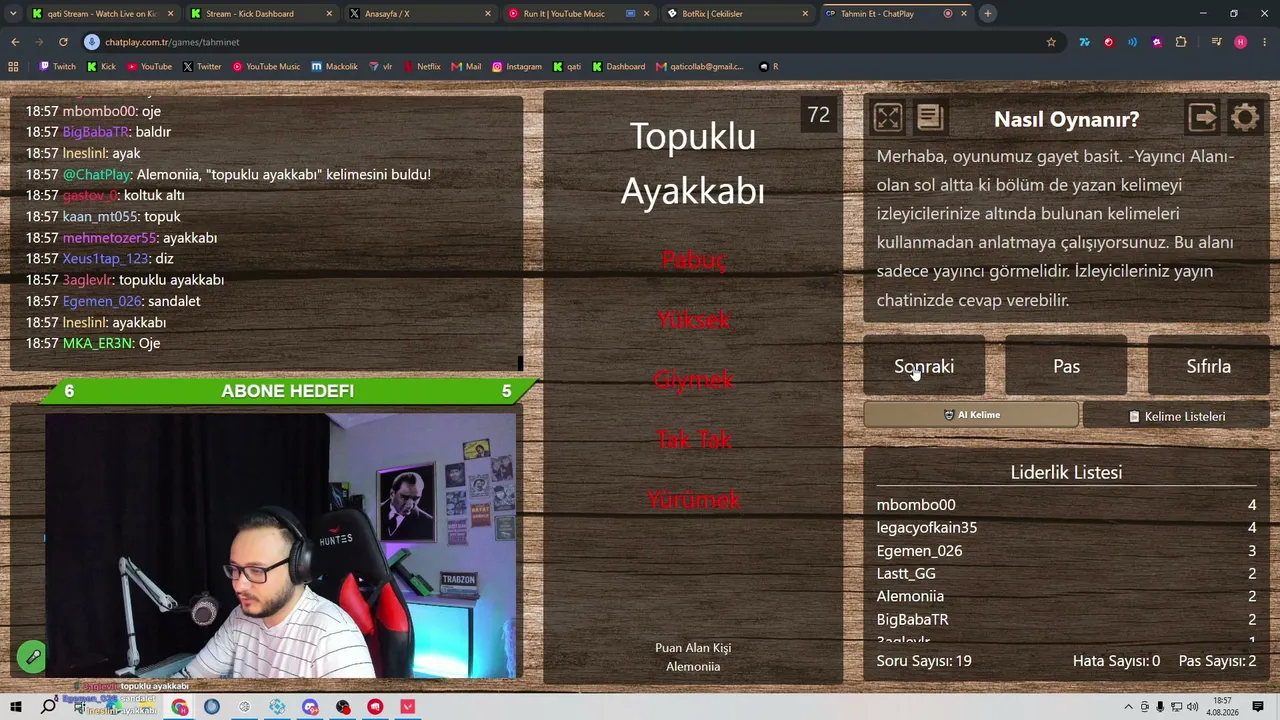Click the green pencil edit icon
This screenshot has width=1280, height=720.
point(32,657)
